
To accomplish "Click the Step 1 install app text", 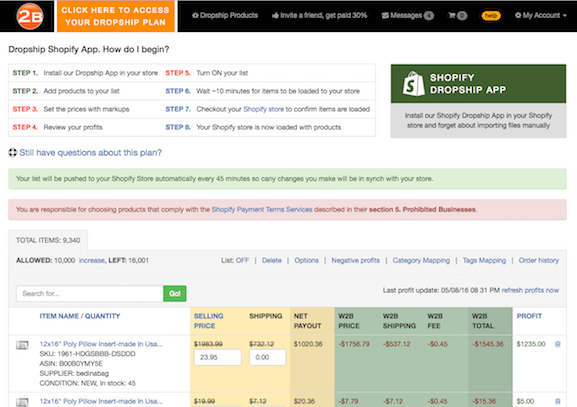I will point(100,73).
